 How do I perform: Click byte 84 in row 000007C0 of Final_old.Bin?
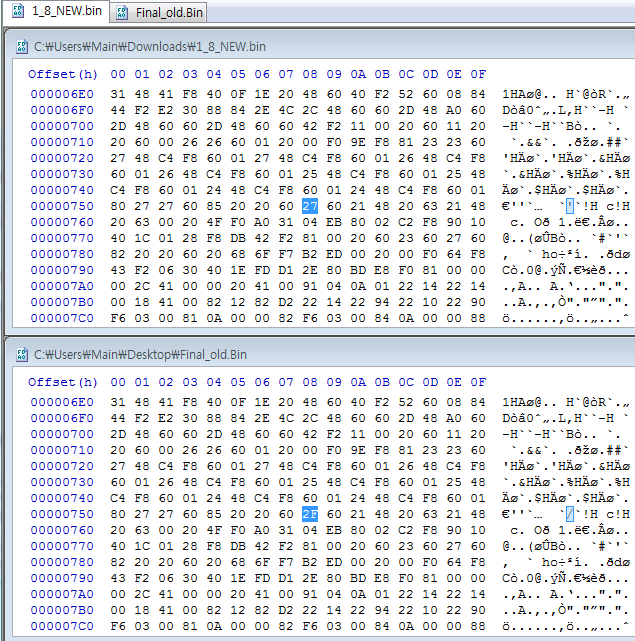pyautogui.click(x=382, y=626)
